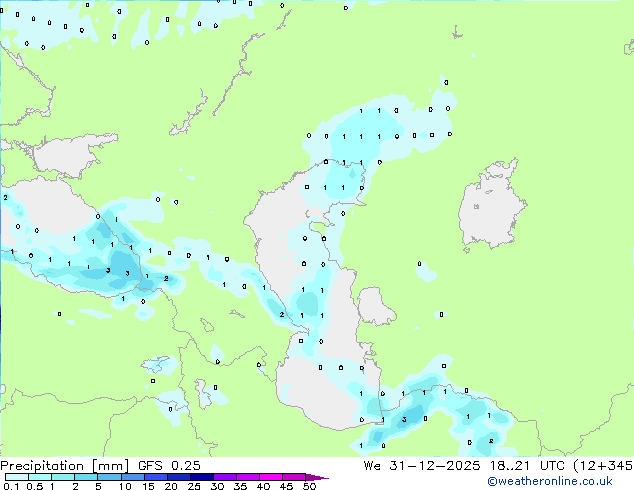Pick the 1–2 mm legend color box
634x490 pixels.
pos(63,477)
